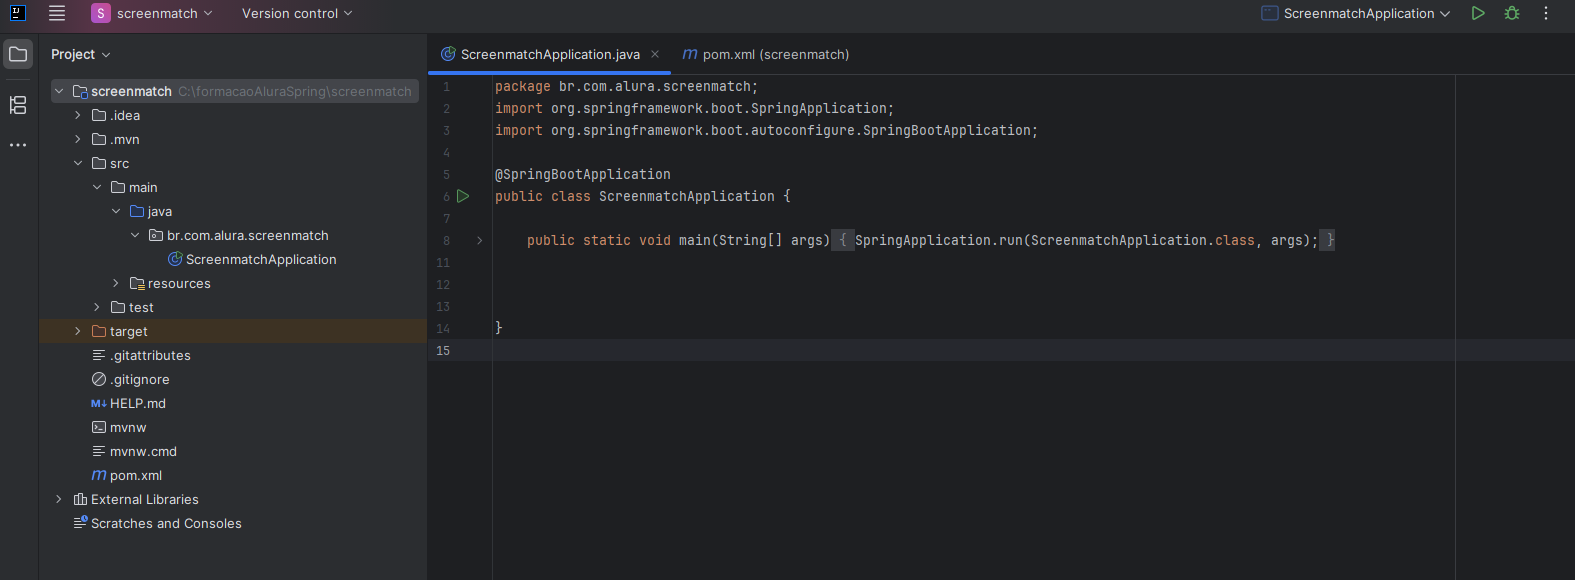Expand the folded main method on line 8
Image resolution: width=1575 pixels, height=580 pixels.
click(480, 240)
